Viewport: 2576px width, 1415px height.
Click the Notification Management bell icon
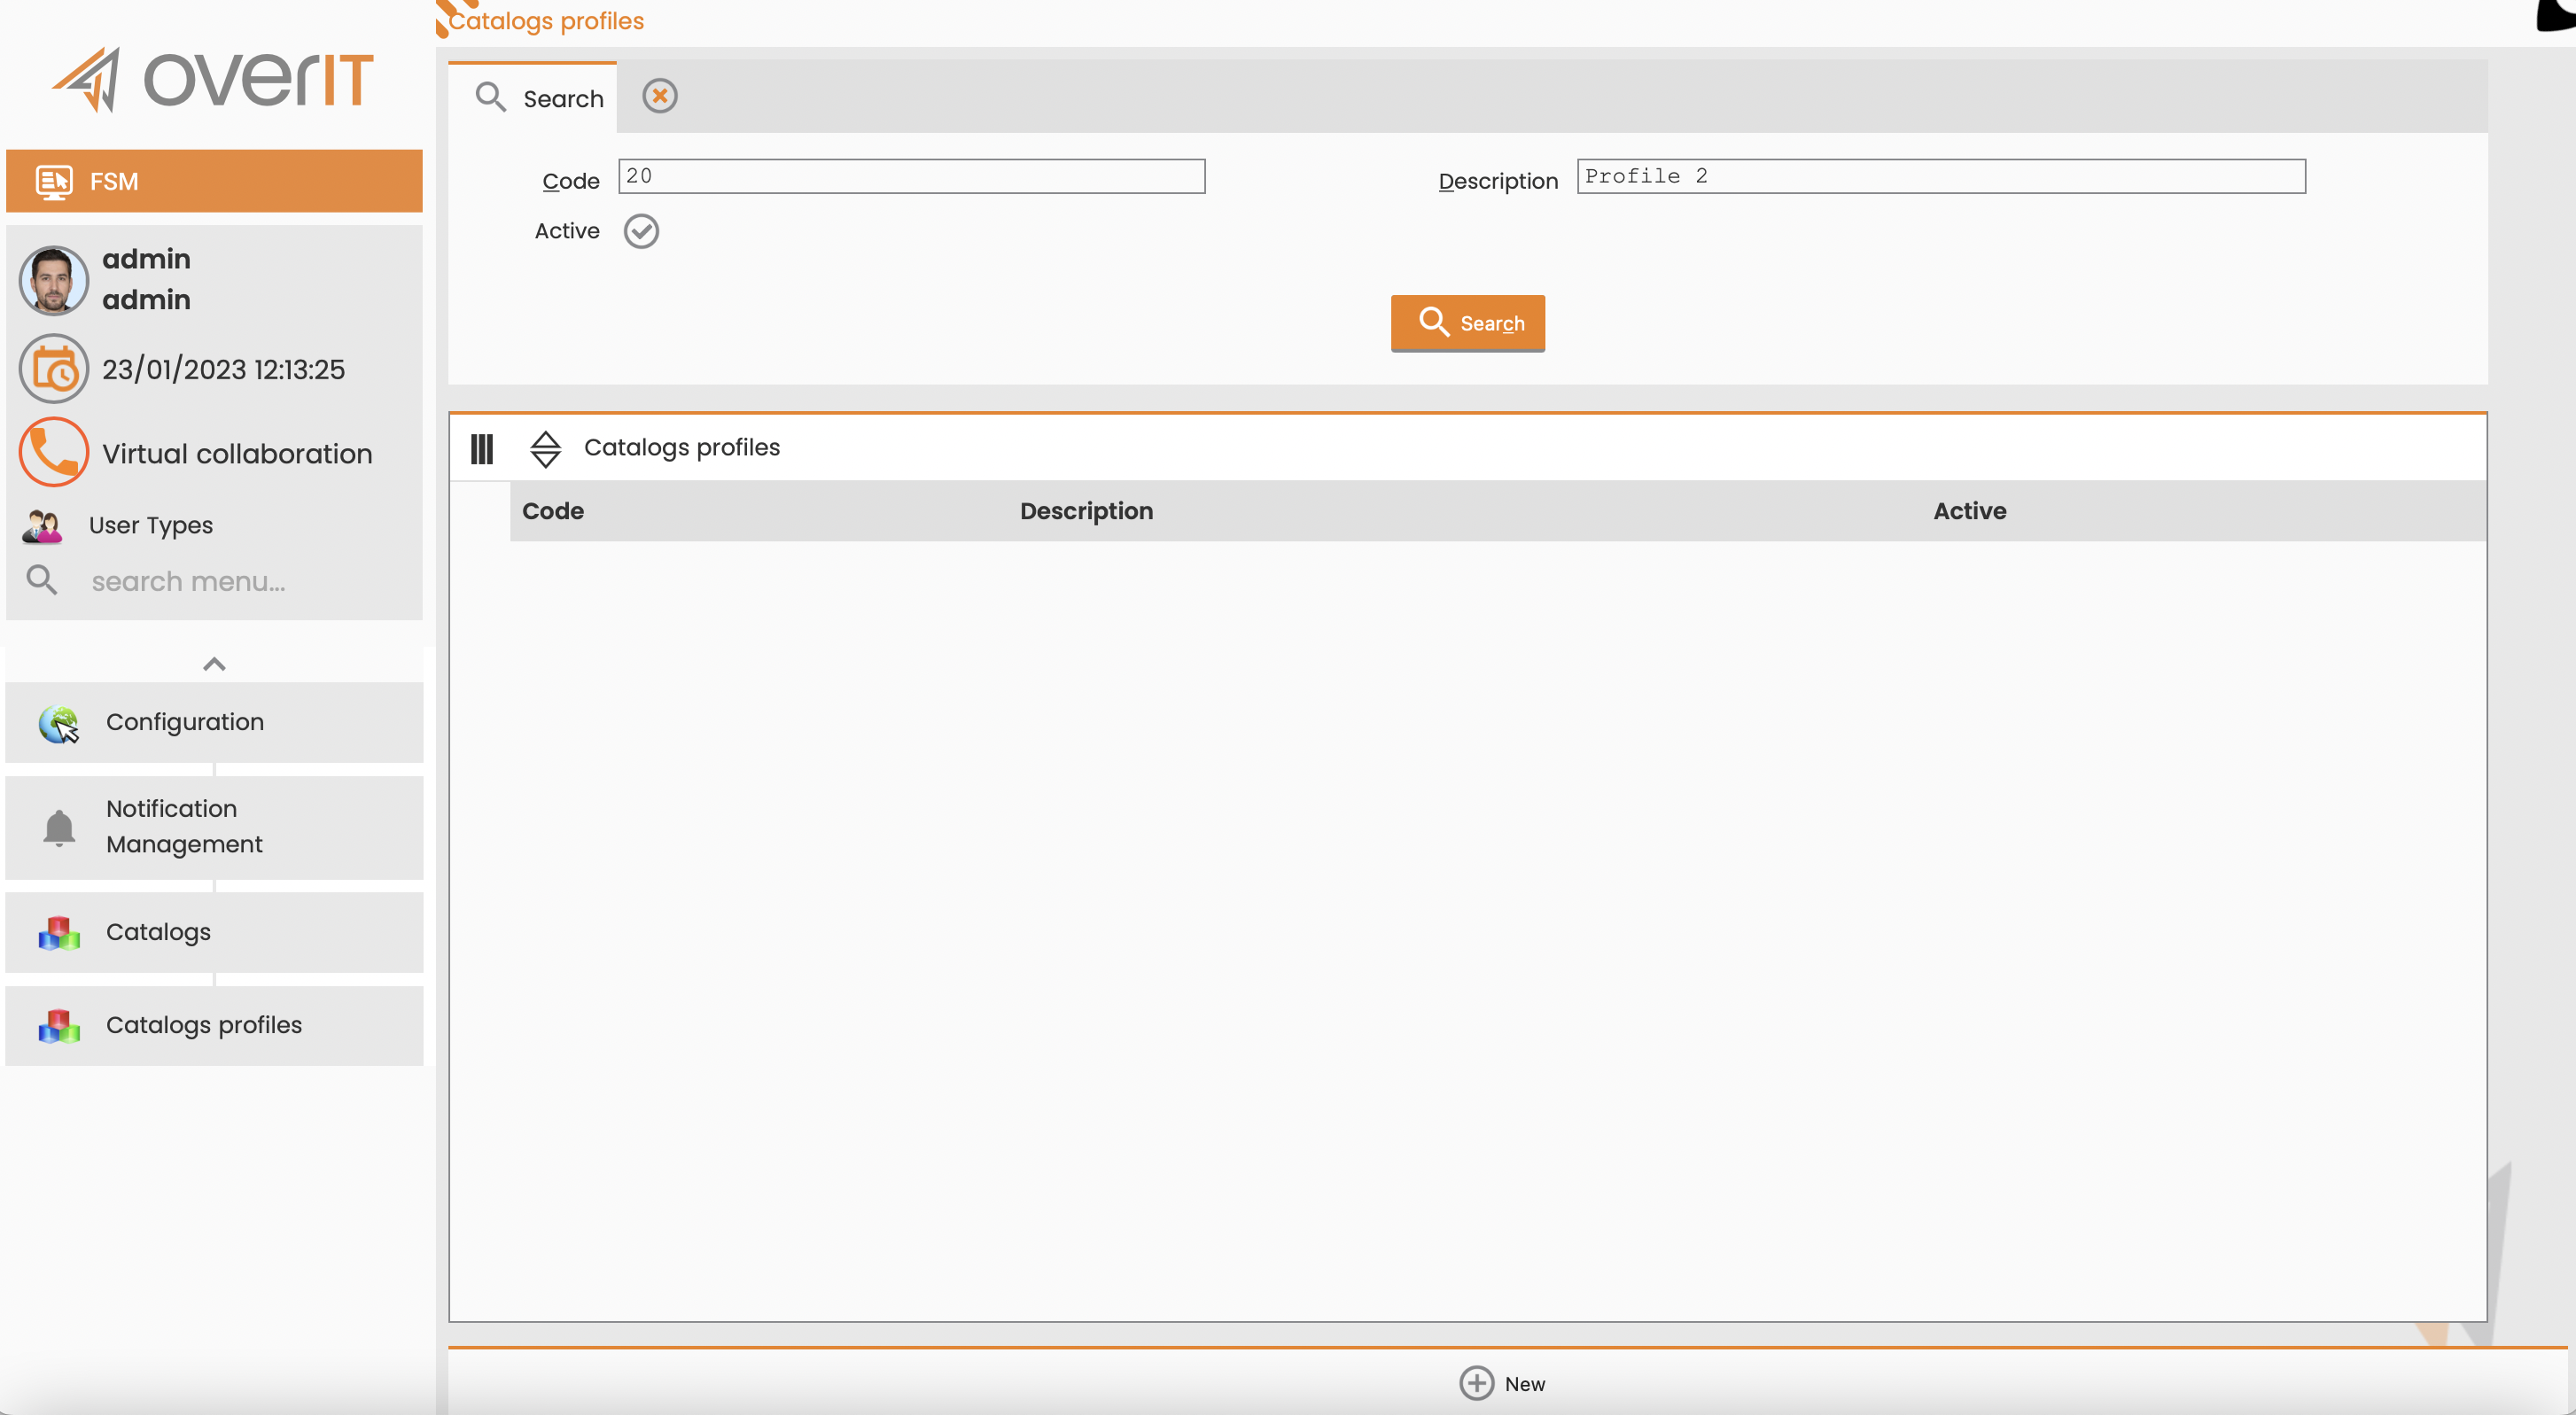(59, 828)
